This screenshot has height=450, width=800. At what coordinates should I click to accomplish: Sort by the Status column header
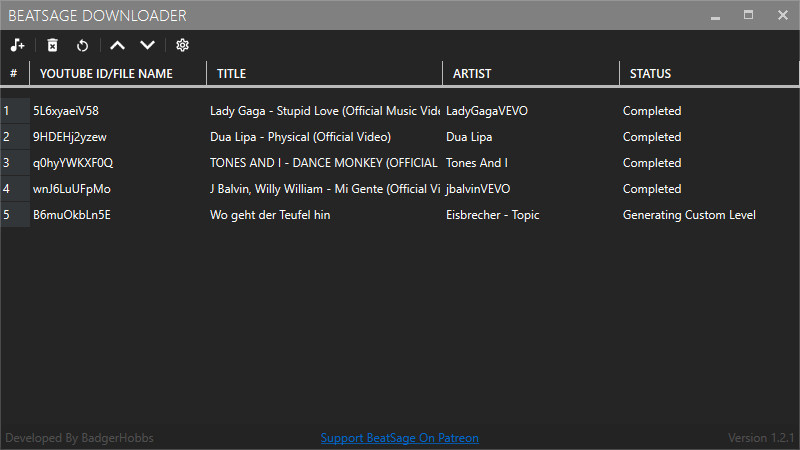tap(709, 73)
